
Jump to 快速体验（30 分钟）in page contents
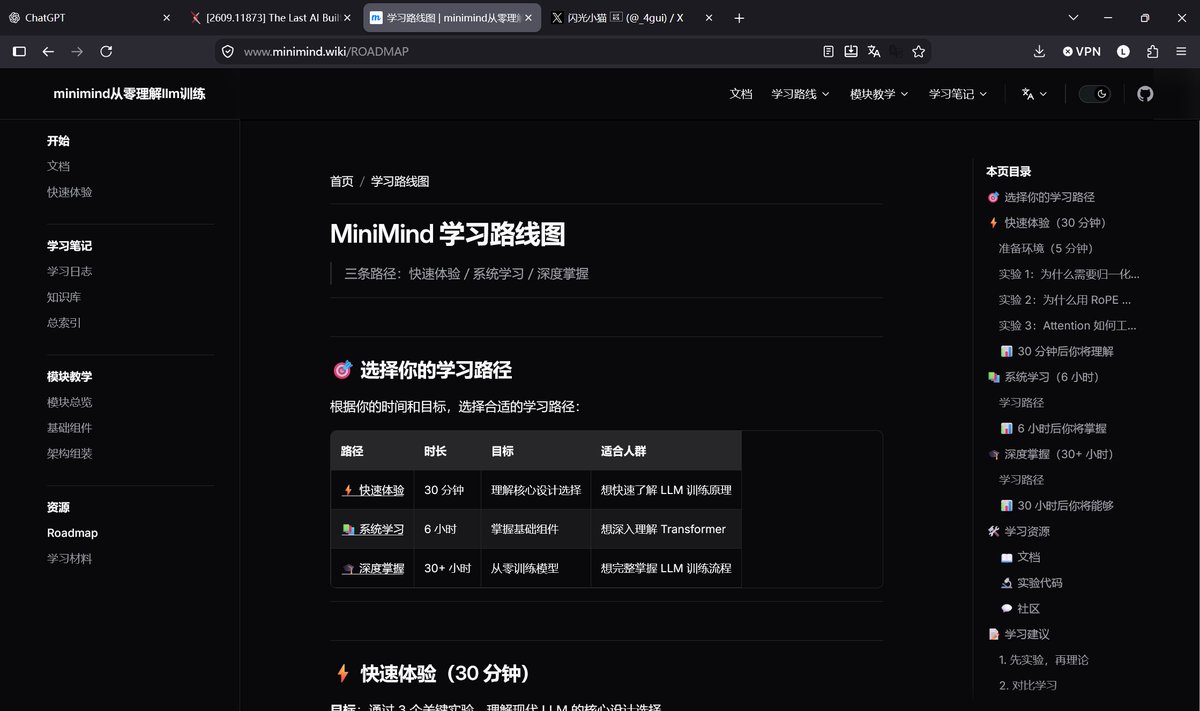1046,223
